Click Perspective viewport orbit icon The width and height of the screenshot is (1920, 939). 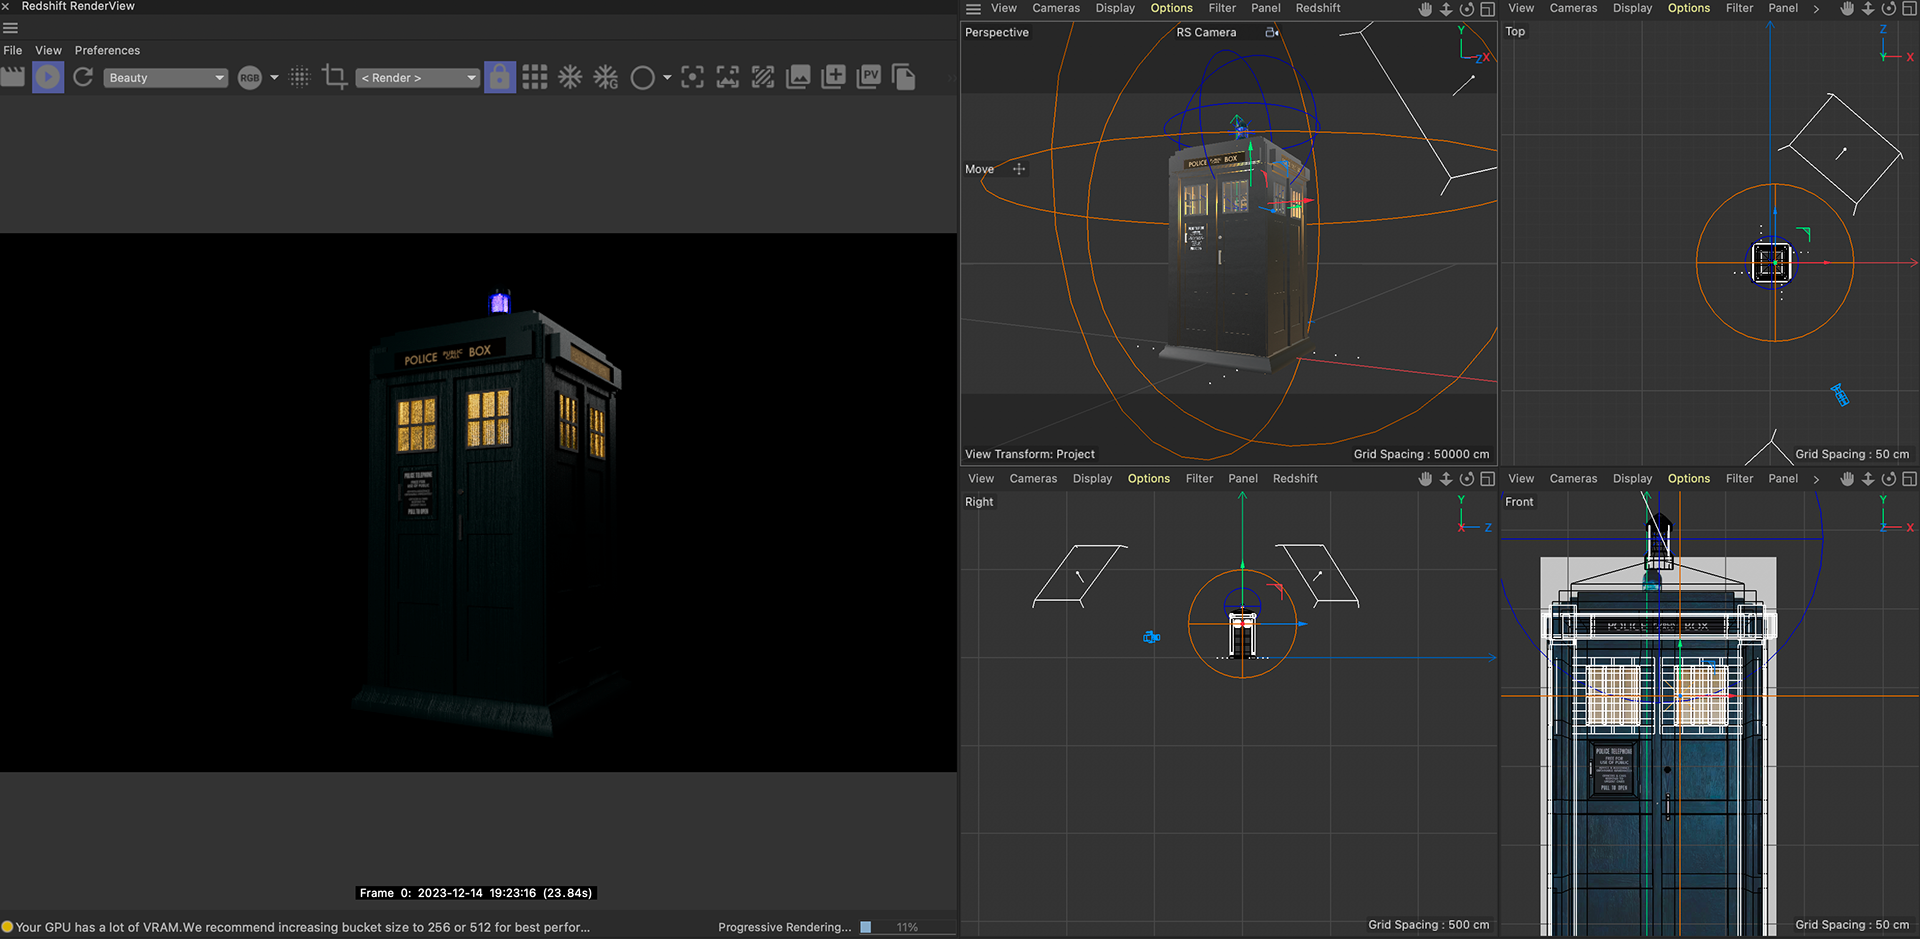(x=1467, y=9)
